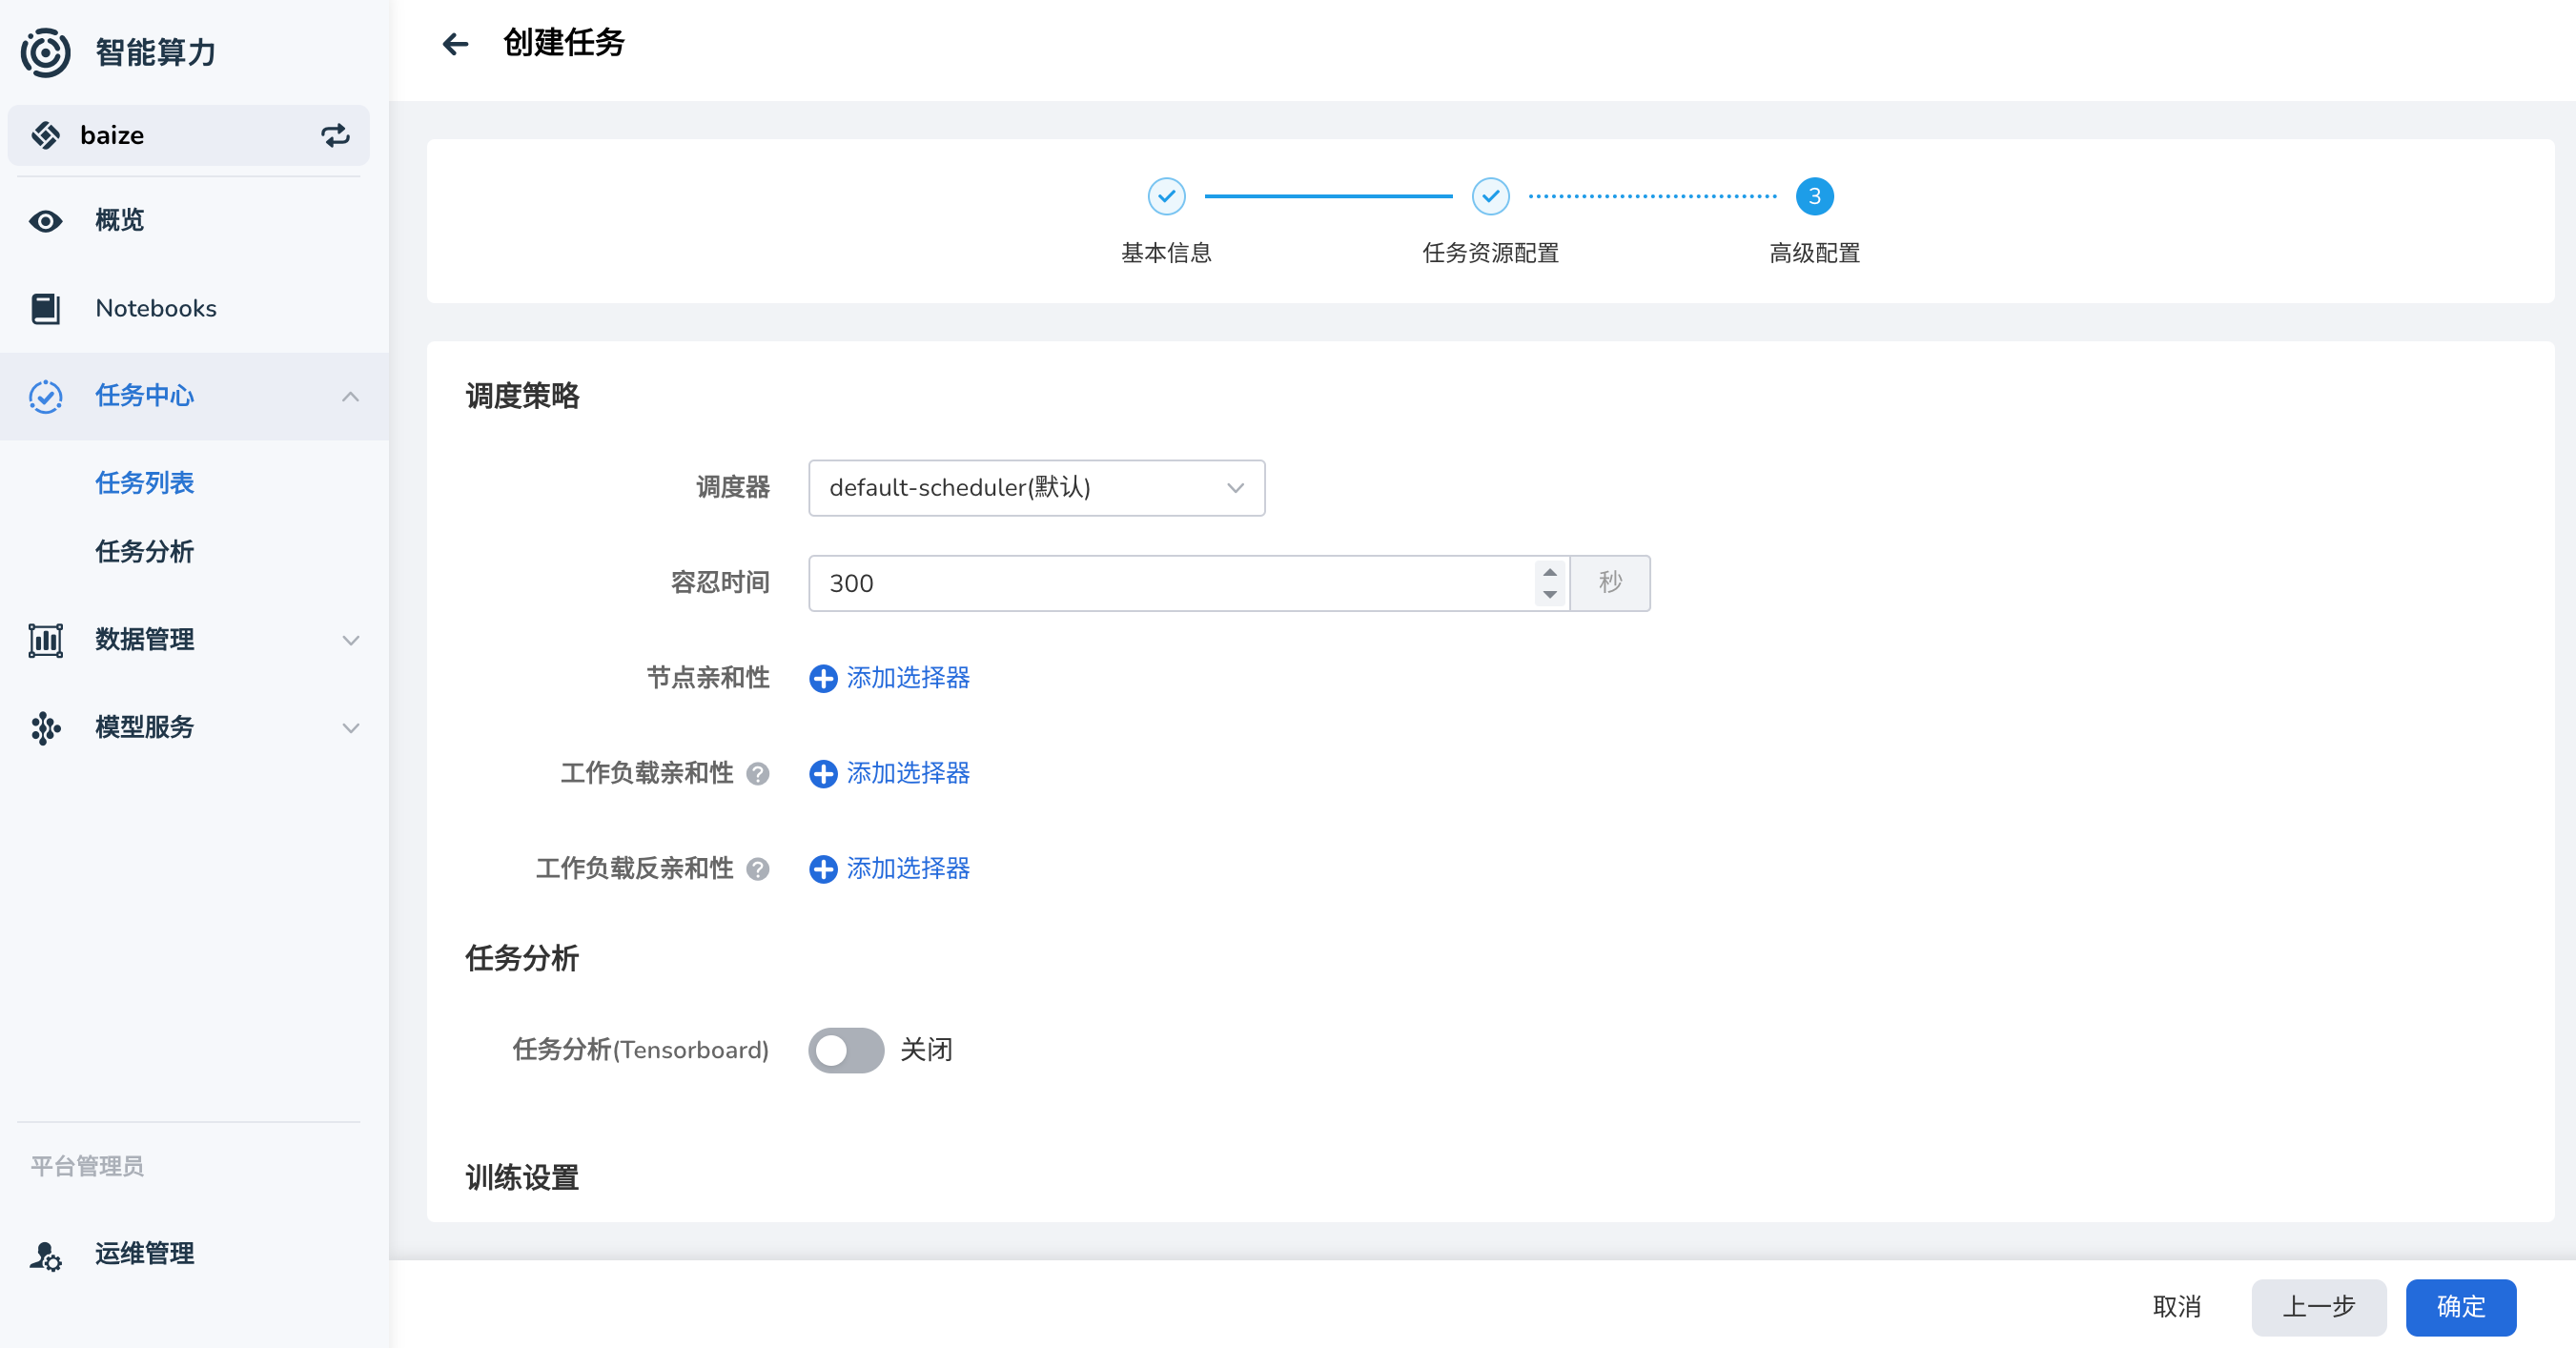This screenshot has height=1348, width=2576.
Task: Click the plus icon for 节点亲和性 selector
Action: point(823,679)
